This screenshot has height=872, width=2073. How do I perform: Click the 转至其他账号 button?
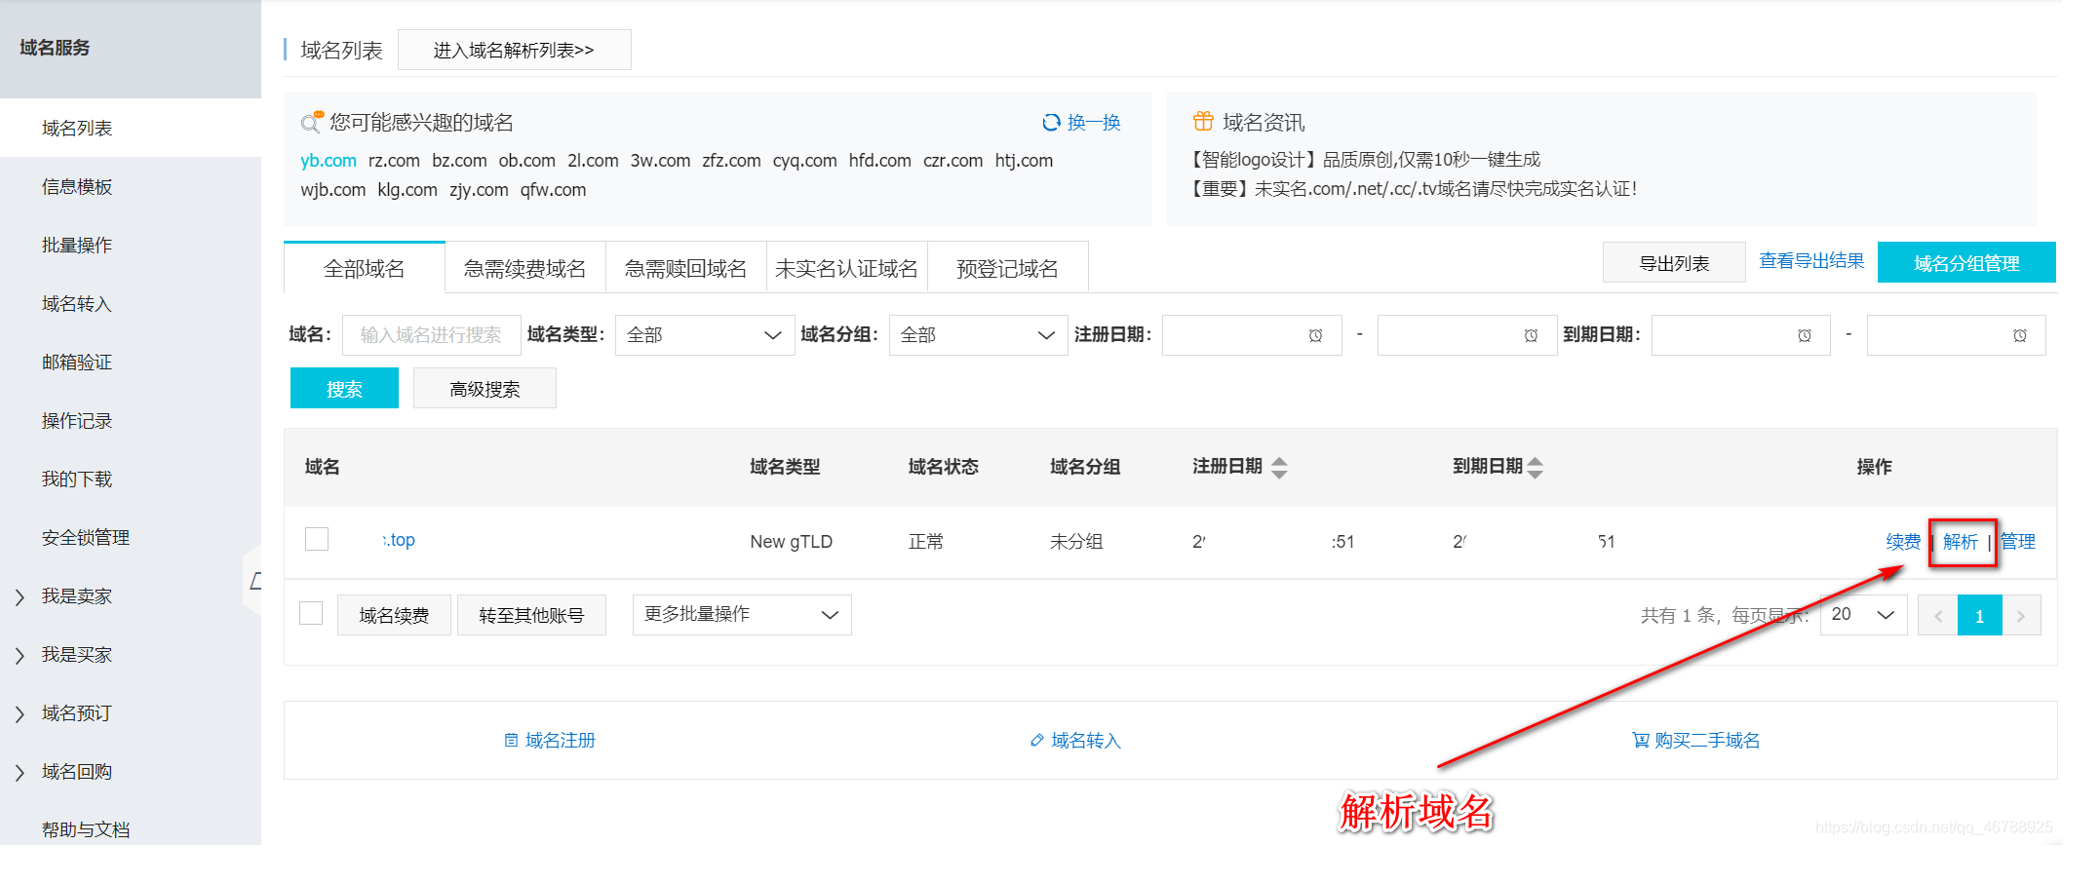click(x=531, y=615)
